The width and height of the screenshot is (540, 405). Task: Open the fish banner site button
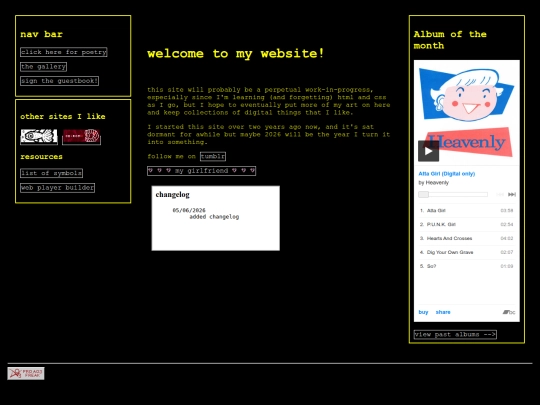point(39,137)
